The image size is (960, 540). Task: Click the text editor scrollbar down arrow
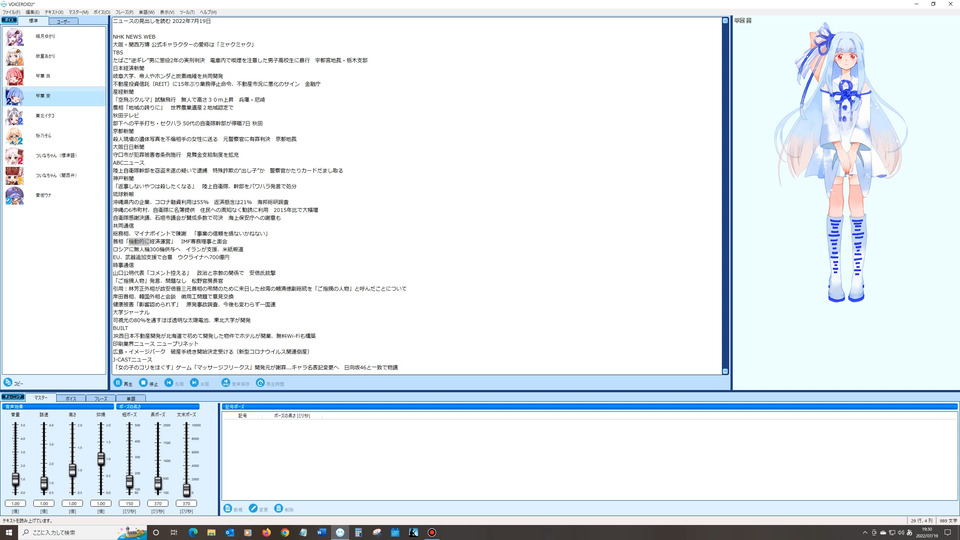click(726, 371)
